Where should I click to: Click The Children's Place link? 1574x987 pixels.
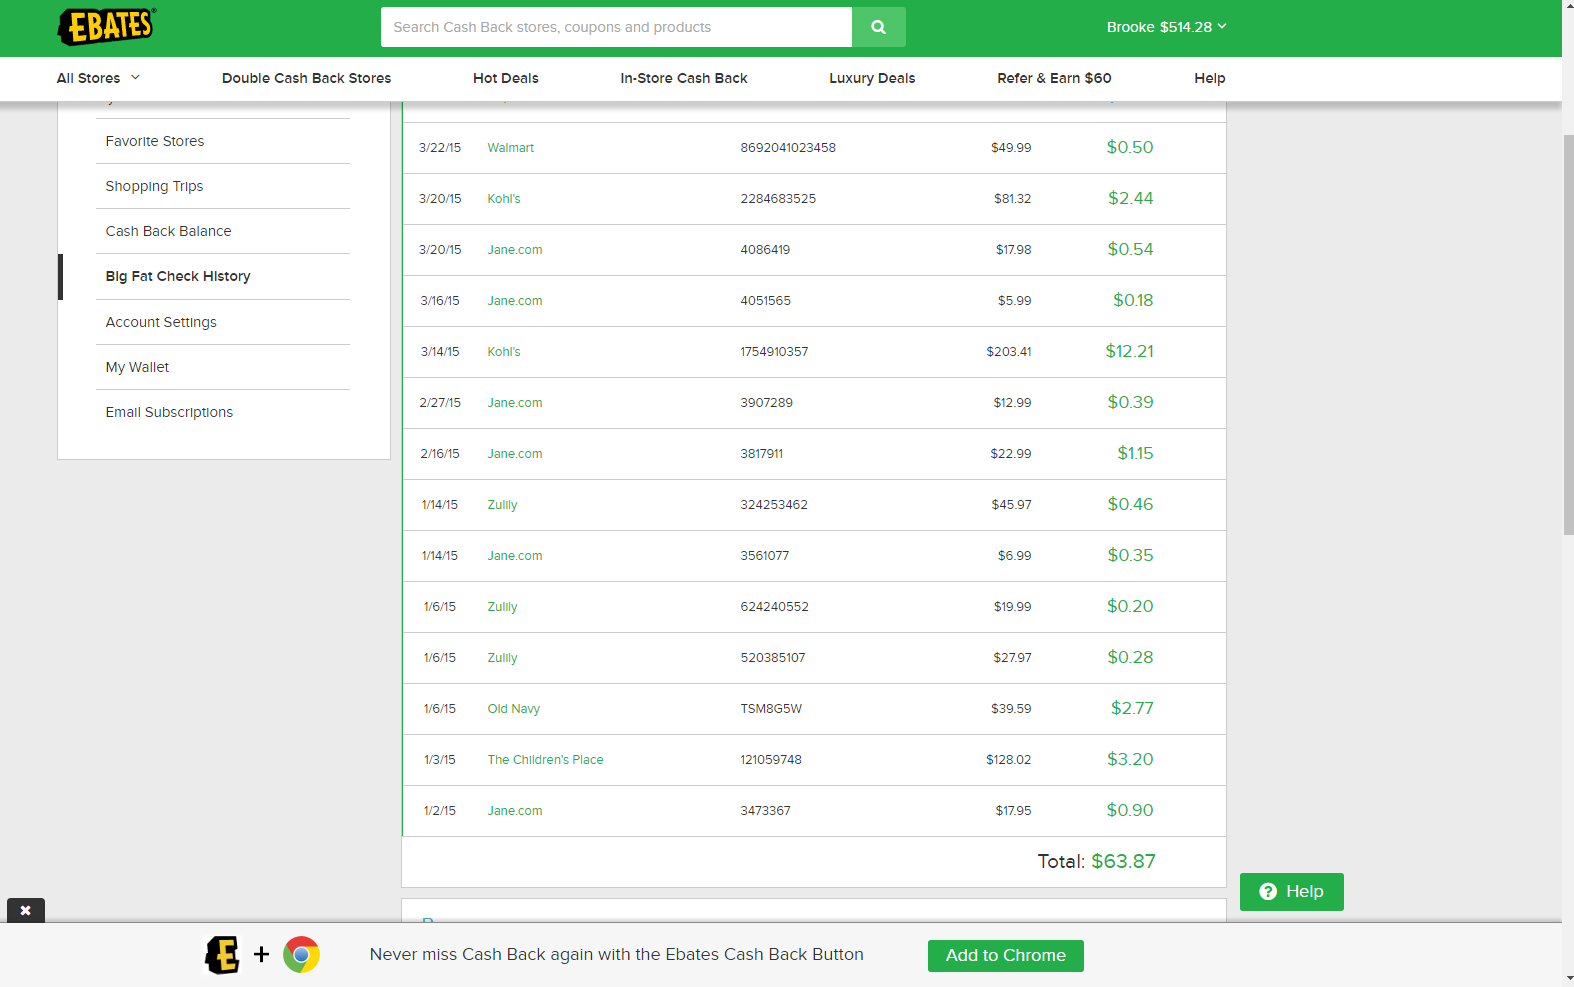pyautogui.click(x=545, y=760)
